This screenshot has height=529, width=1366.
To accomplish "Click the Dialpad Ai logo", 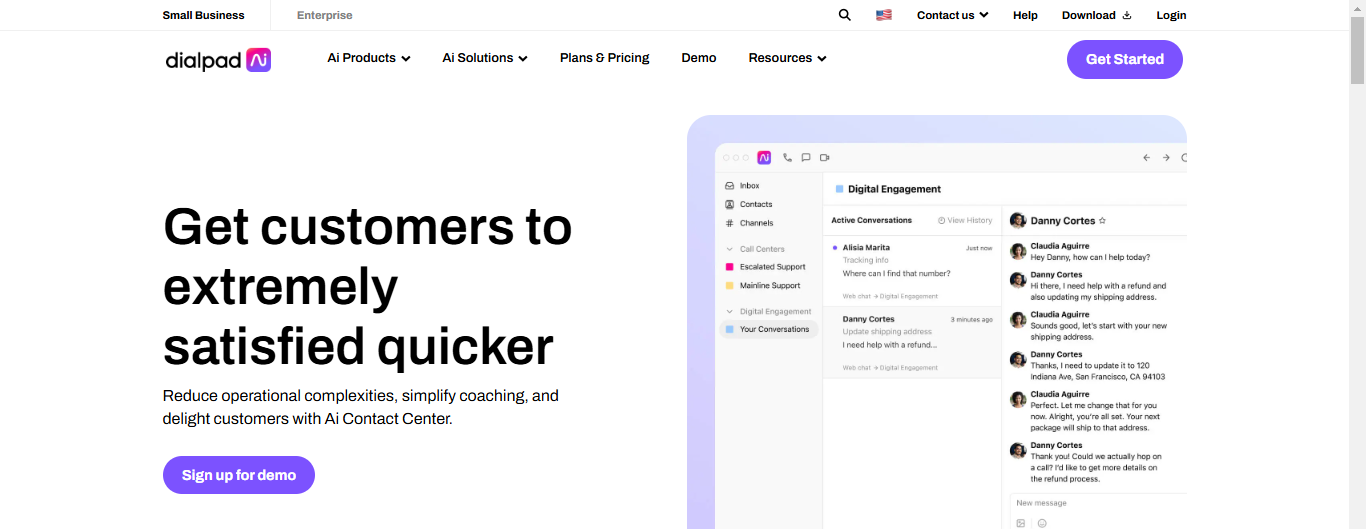I will (x=218, y=60).
